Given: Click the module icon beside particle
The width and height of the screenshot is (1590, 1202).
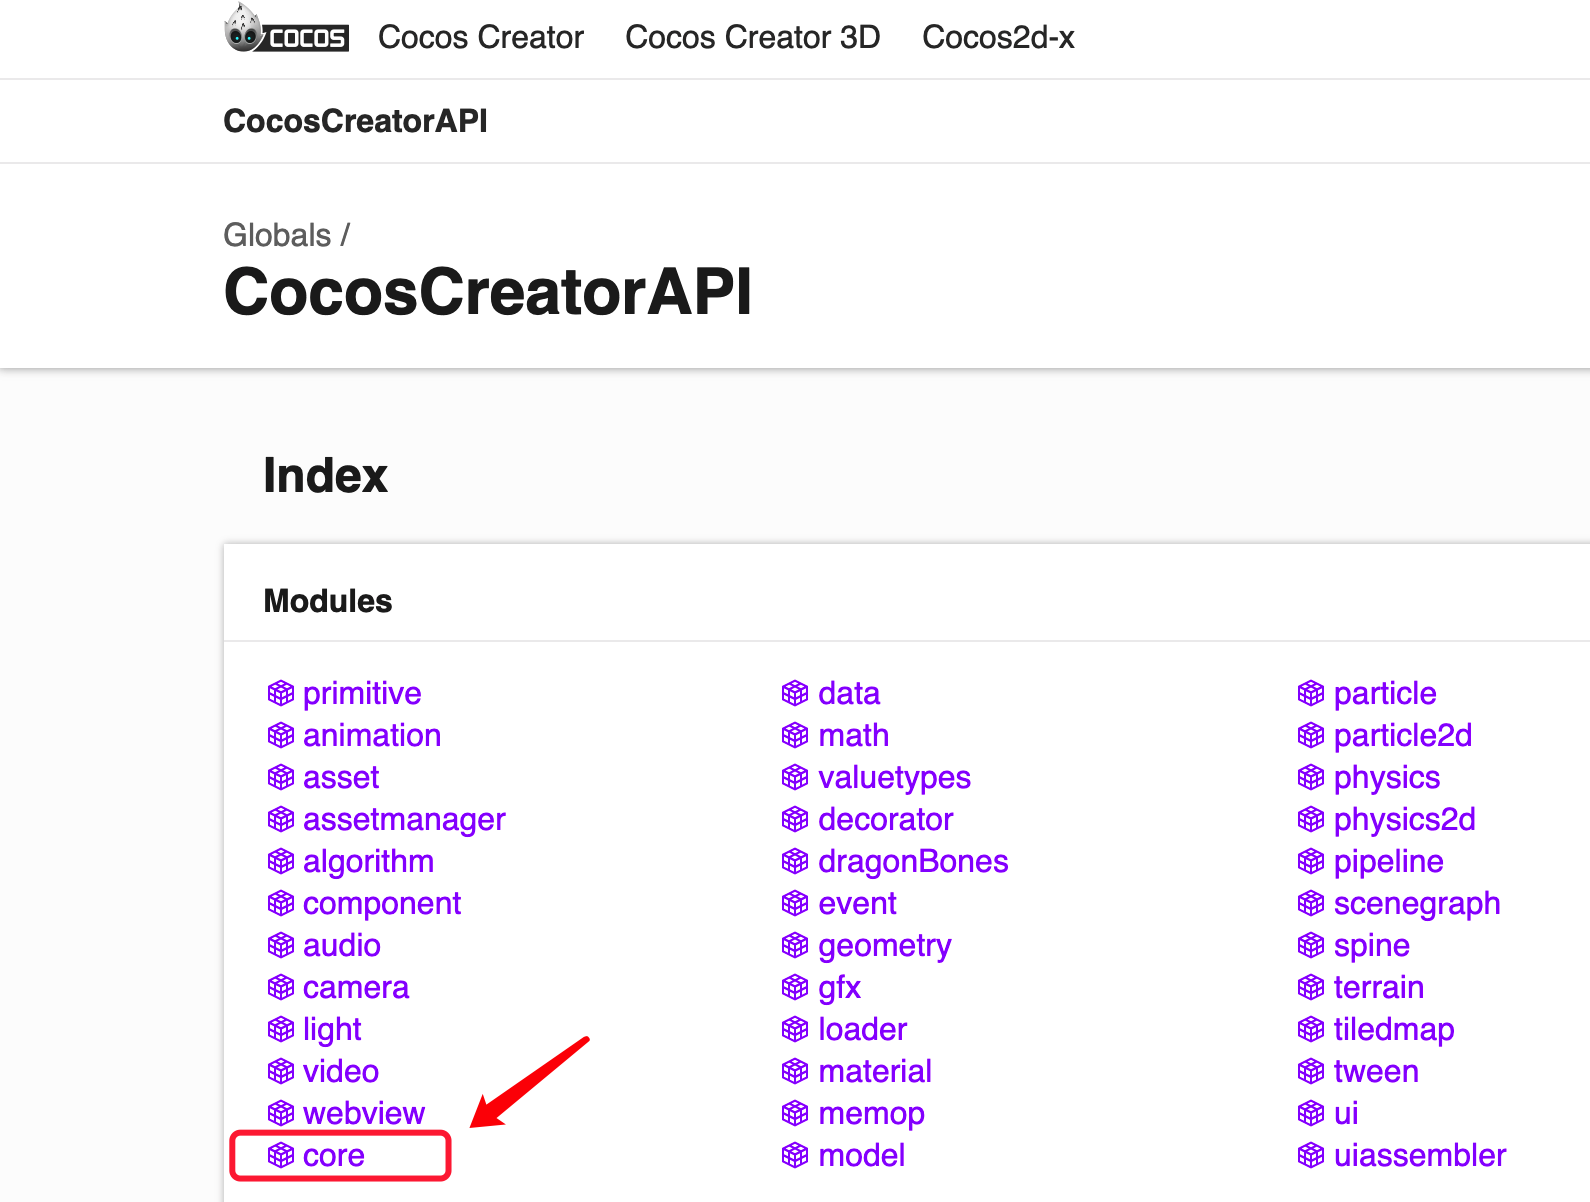Looking at the screenshot, I should pyautogui.click(x=1311, y=693).
